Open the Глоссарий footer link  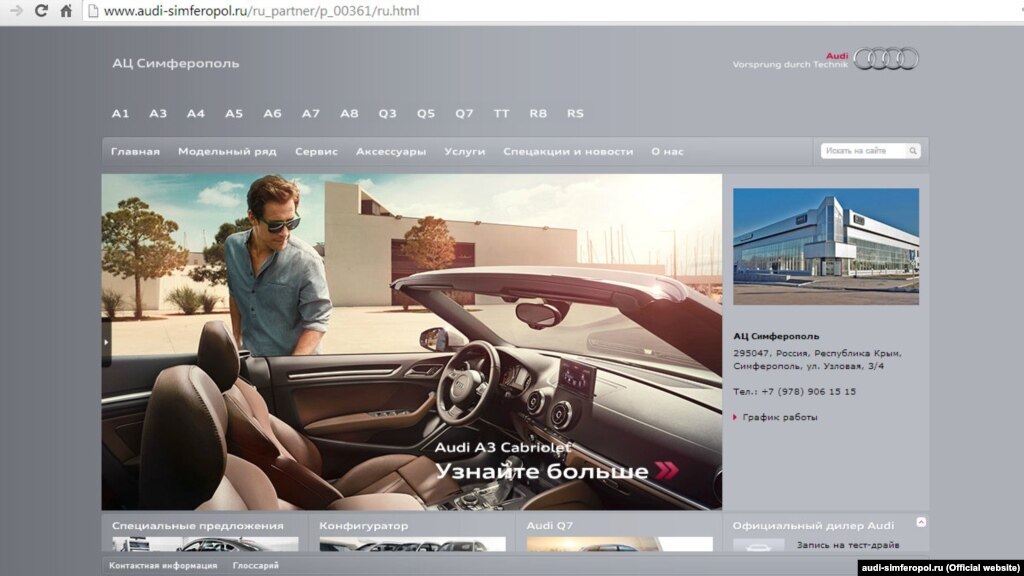coord(255,566)
